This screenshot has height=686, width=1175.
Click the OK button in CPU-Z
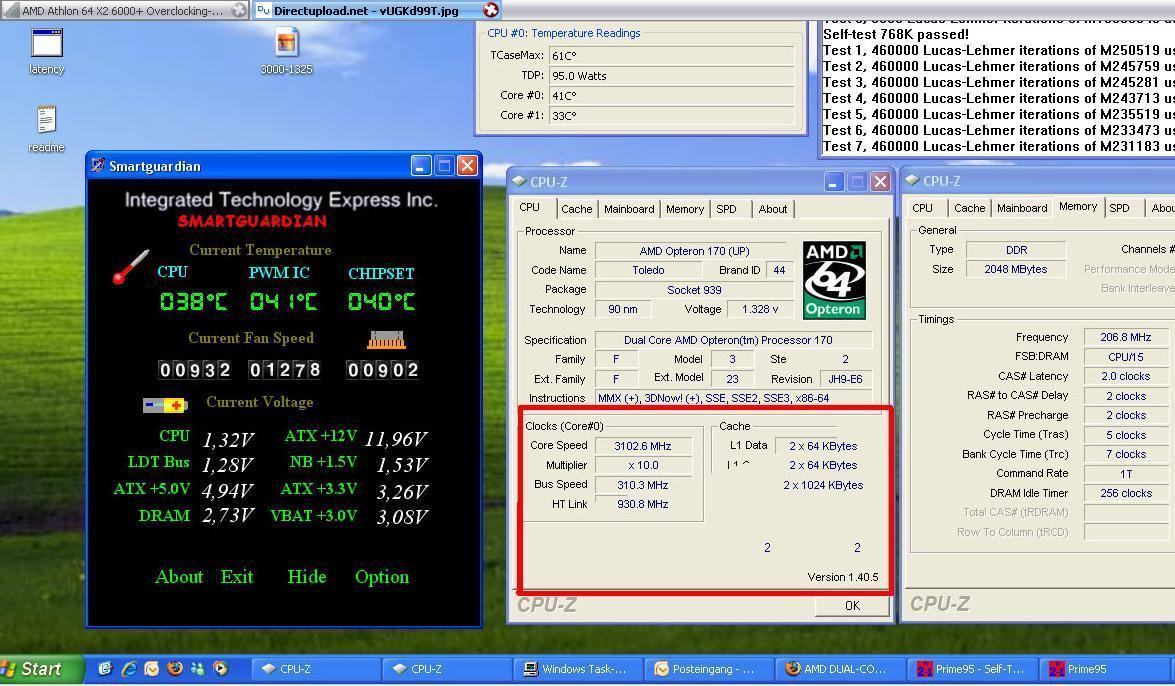coord(852,606)
